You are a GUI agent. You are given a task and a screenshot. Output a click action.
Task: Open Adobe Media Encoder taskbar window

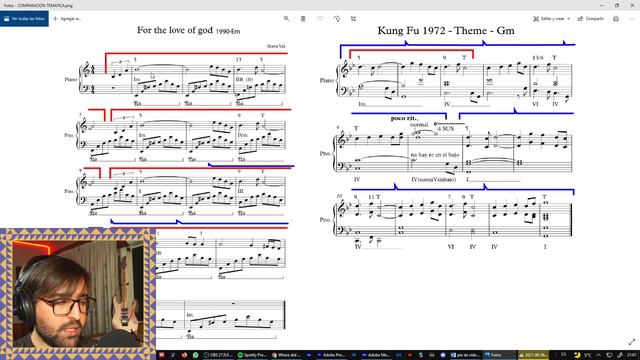pos(376,355)
